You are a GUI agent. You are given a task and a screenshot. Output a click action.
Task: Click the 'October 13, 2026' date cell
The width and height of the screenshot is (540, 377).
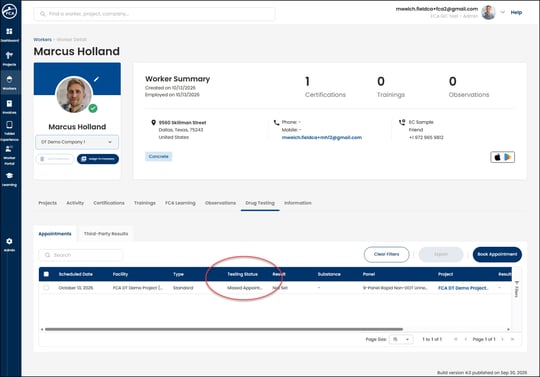point(76,288)
